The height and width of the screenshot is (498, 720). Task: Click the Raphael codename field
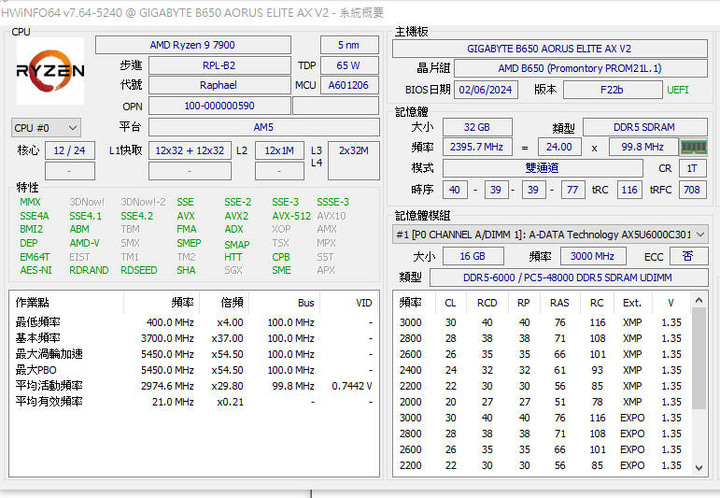click(x=219, y=85)
